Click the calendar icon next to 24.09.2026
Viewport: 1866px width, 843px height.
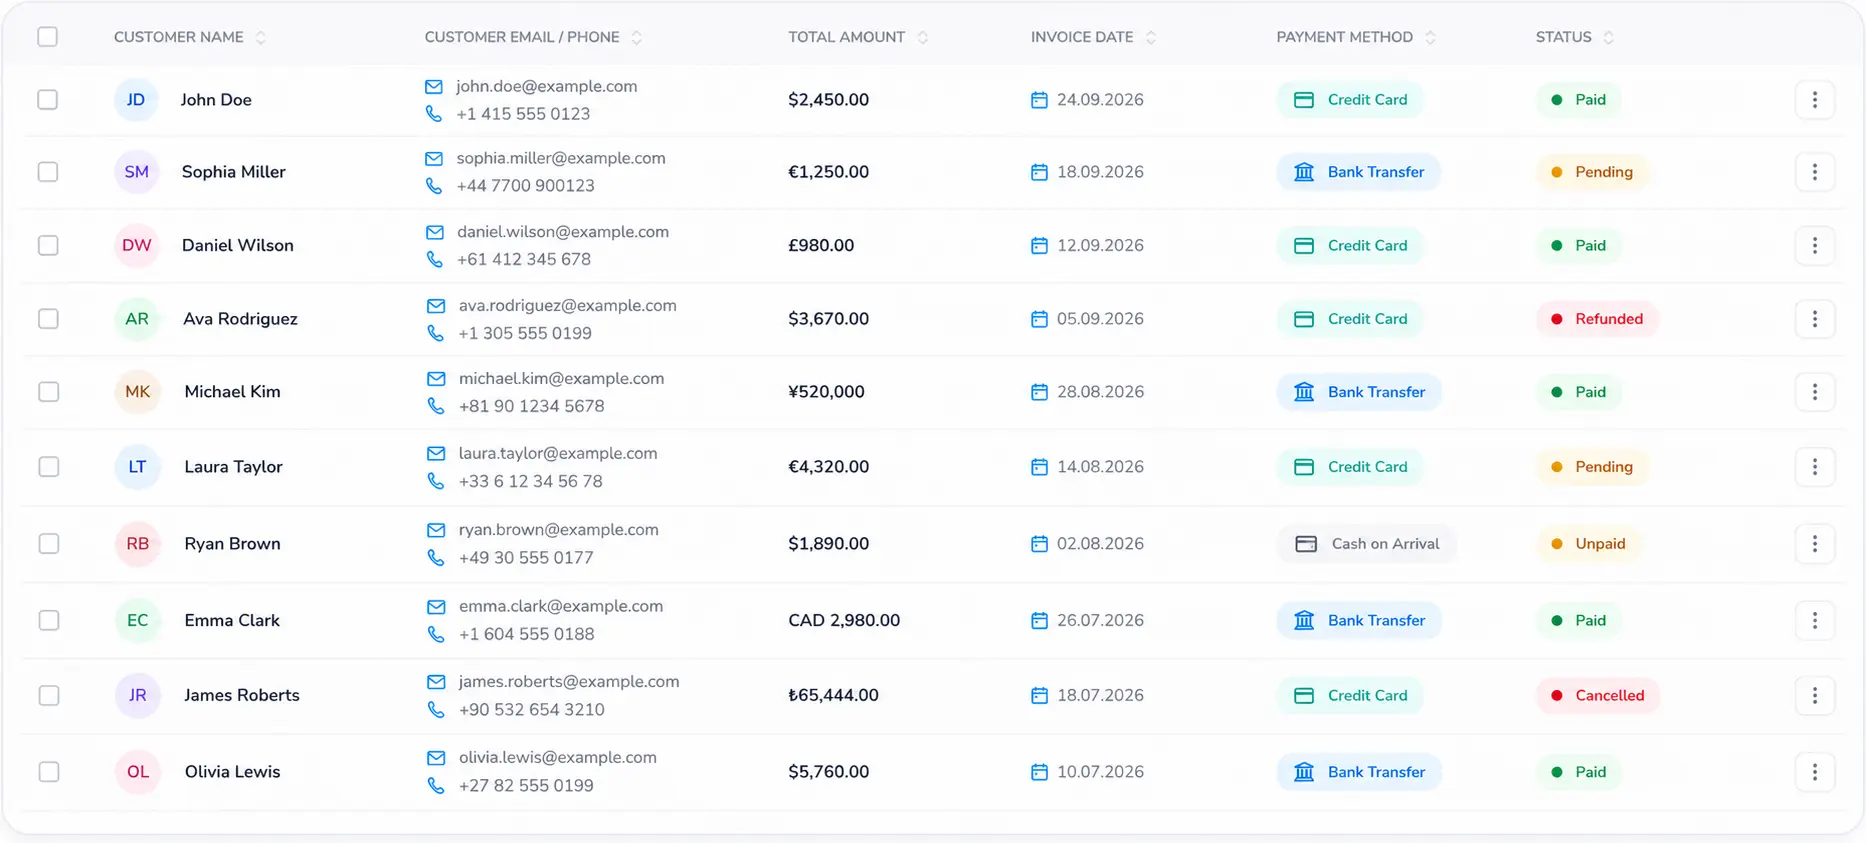(1039, 100)
